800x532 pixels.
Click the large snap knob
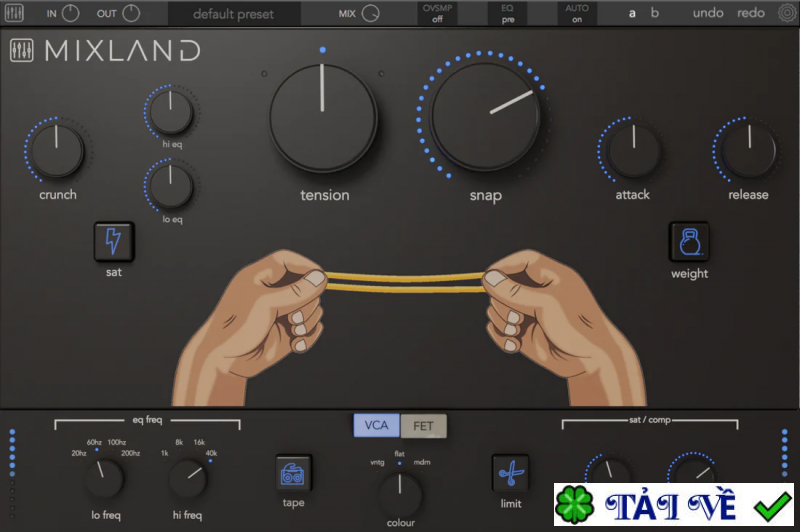(x=485, y=116)
